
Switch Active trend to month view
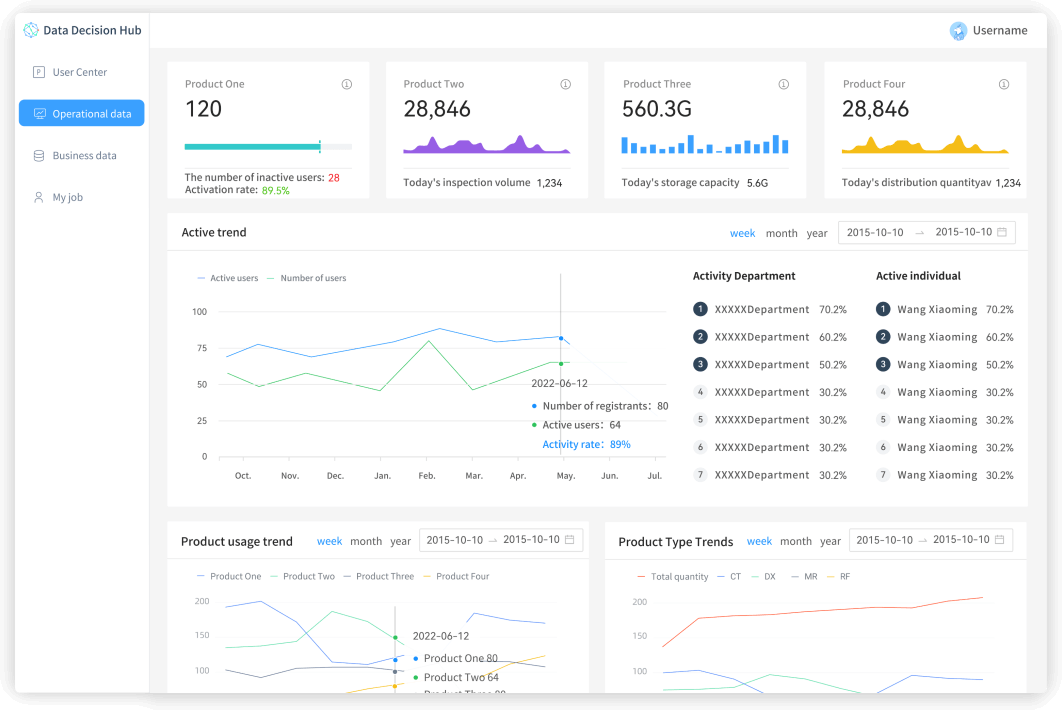tap(781, 234)
